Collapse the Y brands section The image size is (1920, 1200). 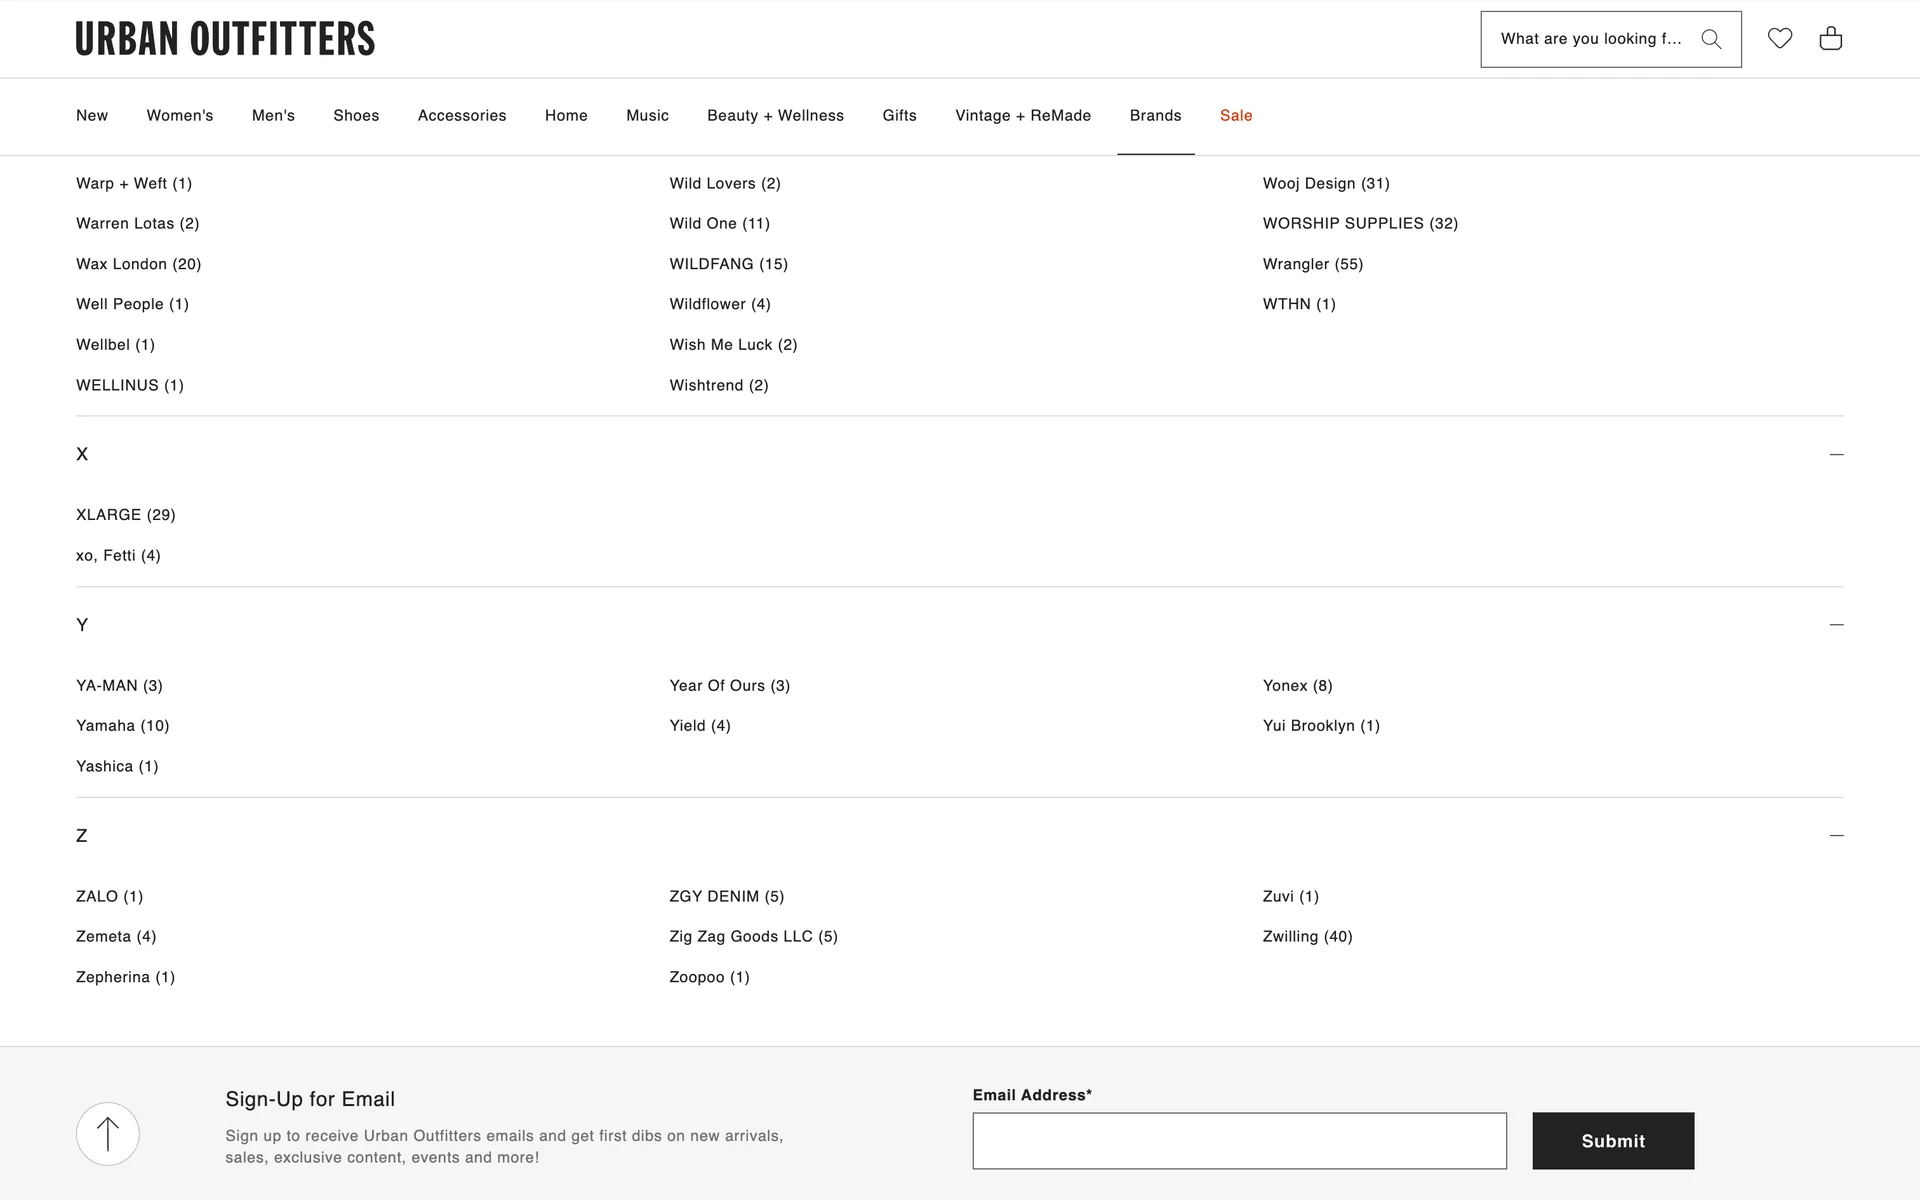pos(1836,625)
